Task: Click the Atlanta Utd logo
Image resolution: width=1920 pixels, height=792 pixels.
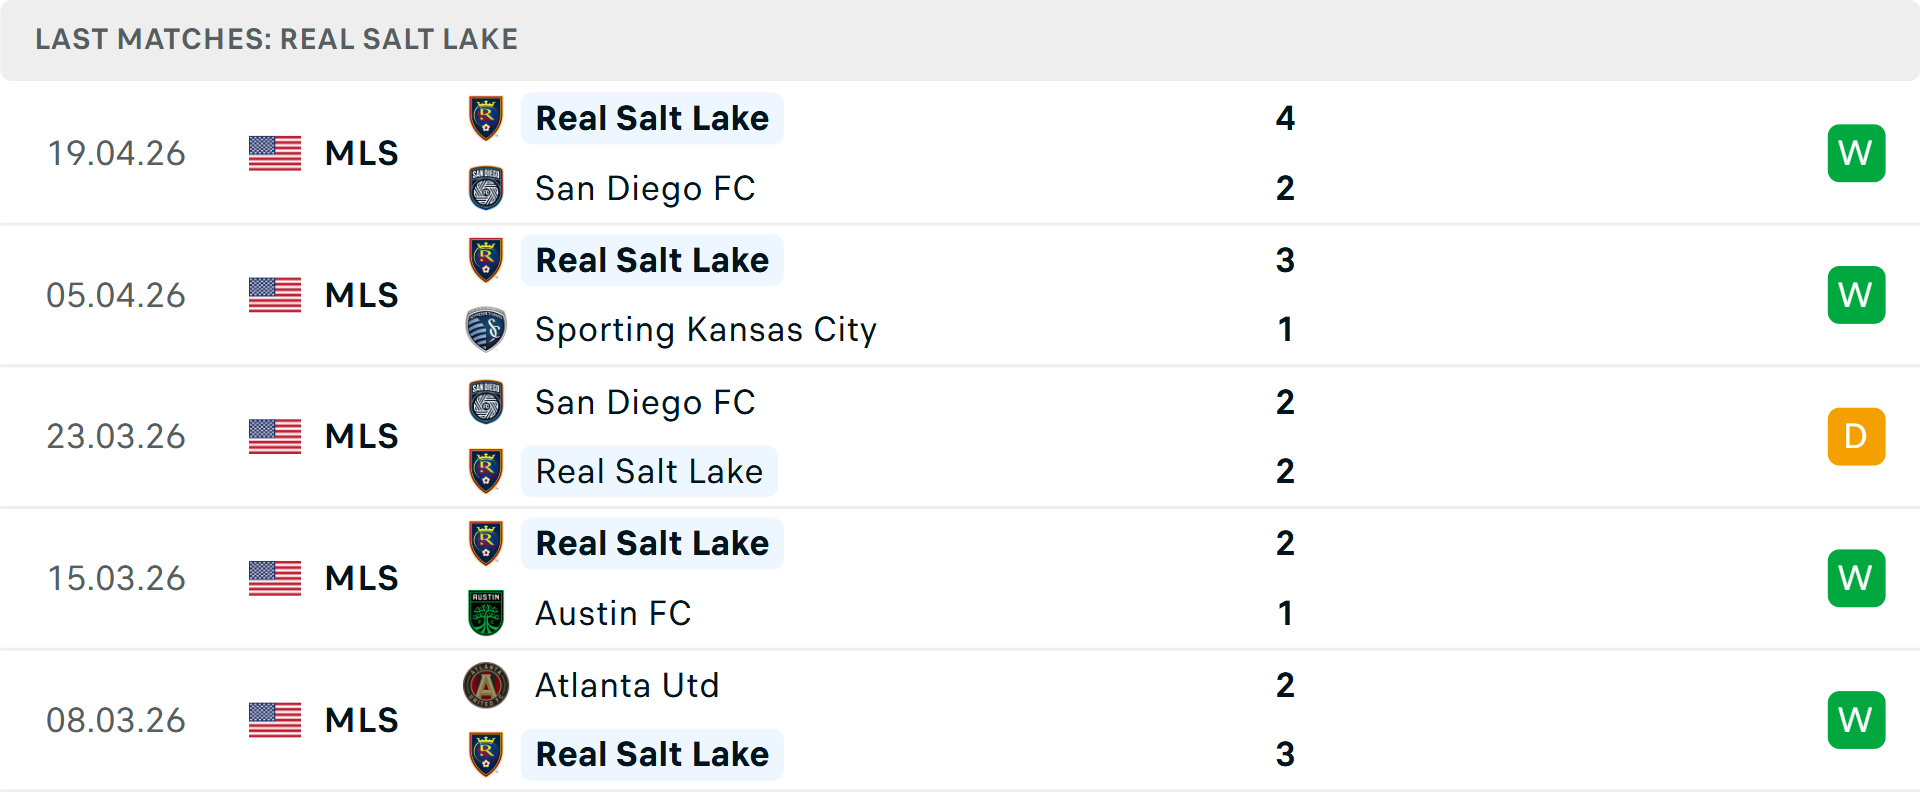Action: pyautogui.click(x=485, y=686)
